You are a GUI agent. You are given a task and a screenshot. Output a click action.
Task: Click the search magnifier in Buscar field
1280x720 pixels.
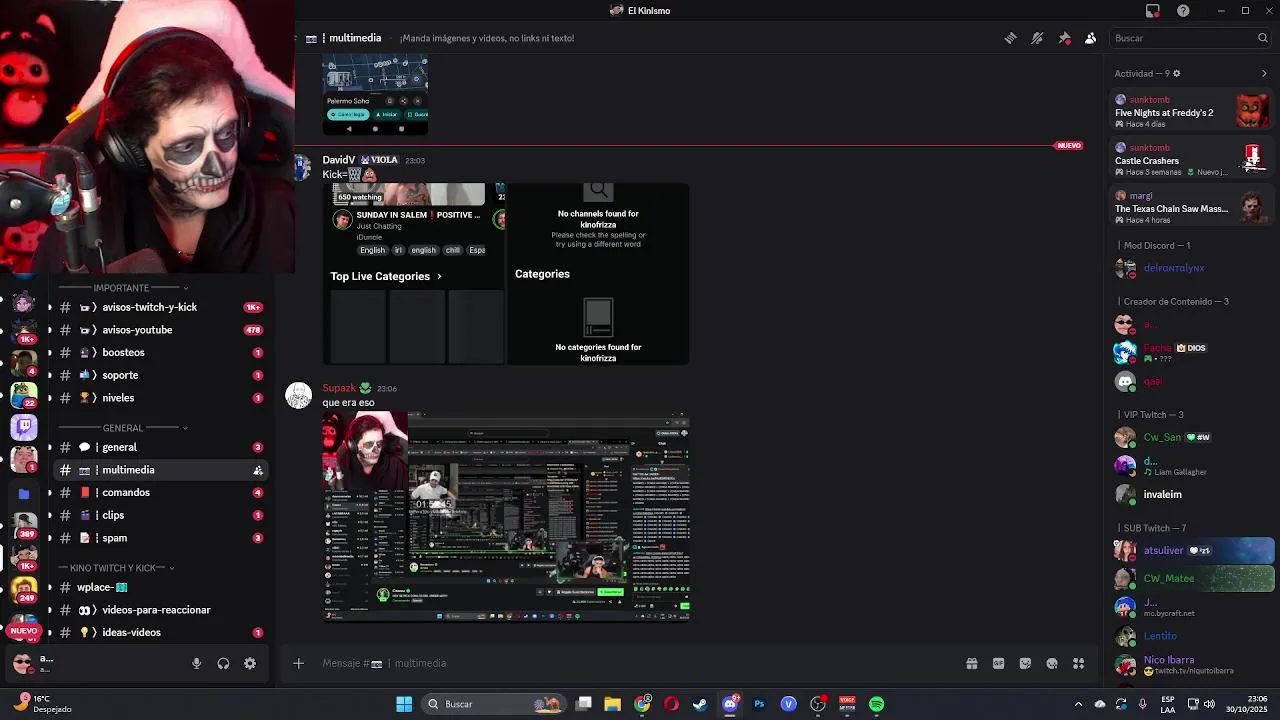click(x=1262, y=38)
